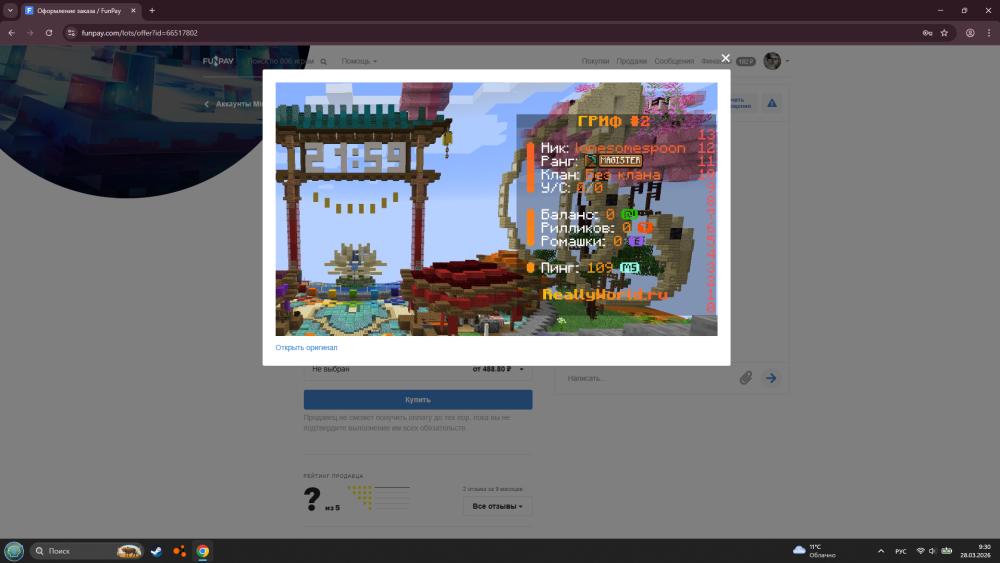Image resolution: width=1000 pixels, height=563 pixels.
Task: Click the FunPay logo
Action: click(x=218, y=61)
